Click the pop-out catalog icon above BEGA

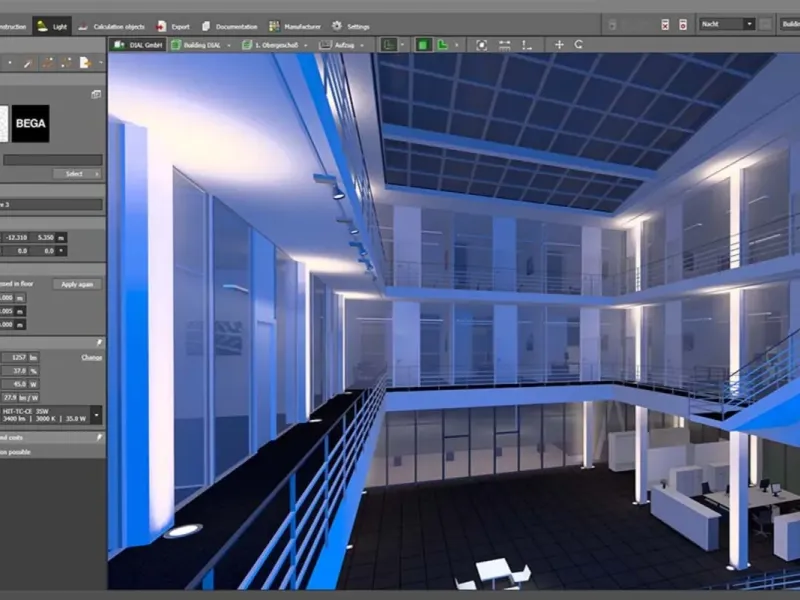point(96,94)
